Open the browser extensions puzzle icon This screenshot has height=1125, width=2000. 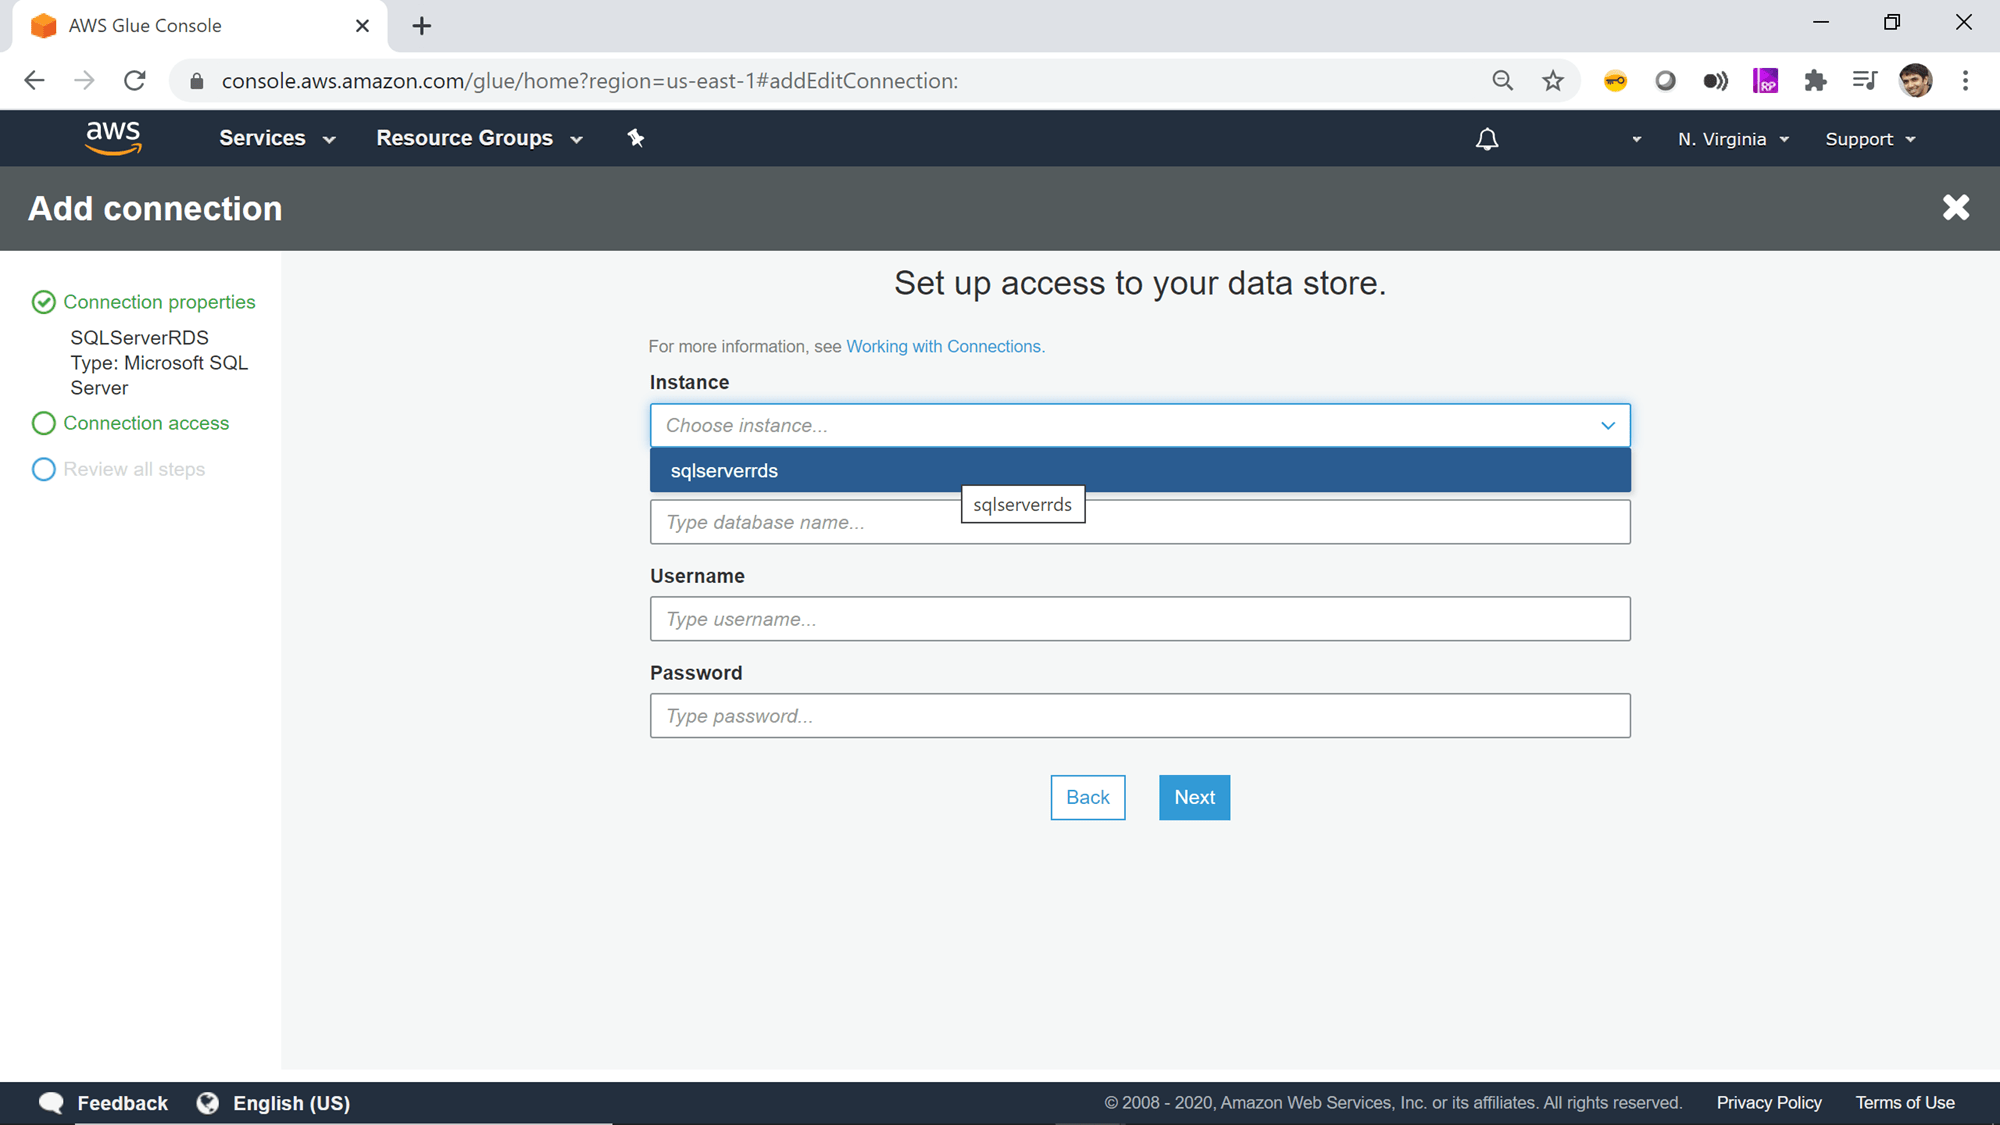[x=1816, y=81]
